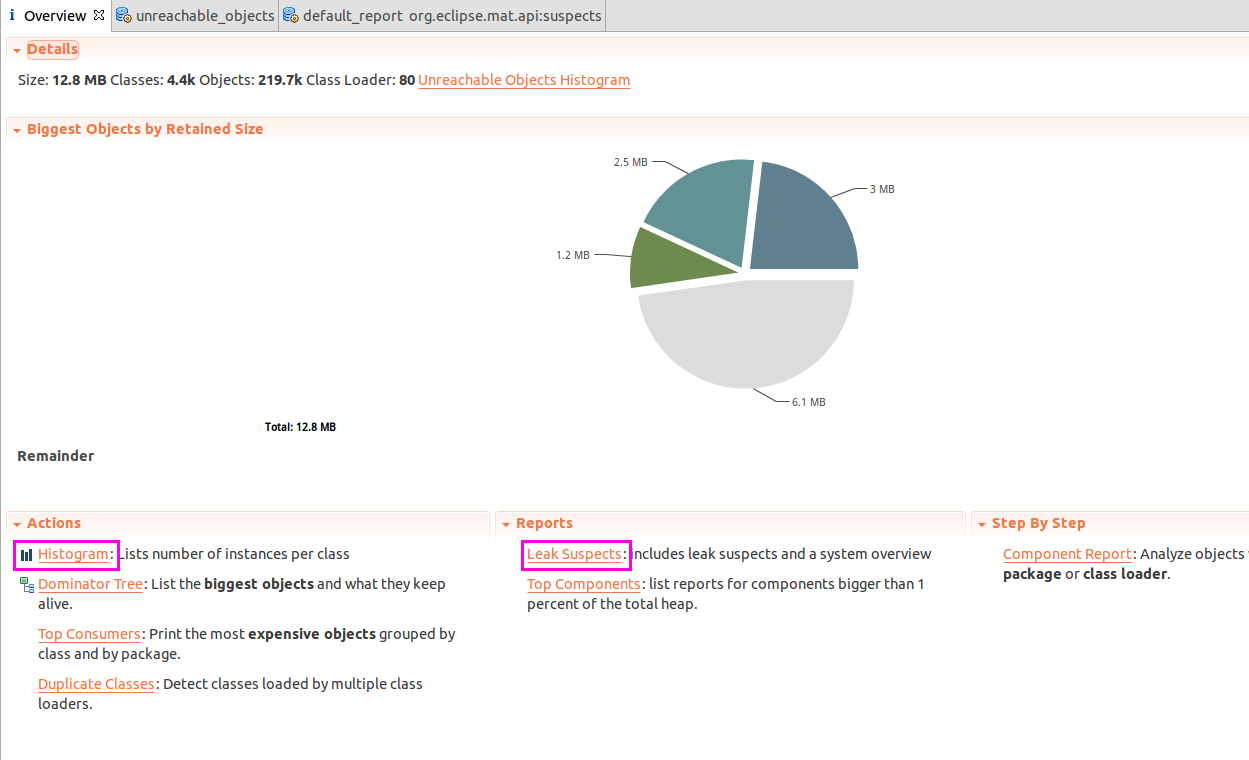Open the Leak Suspects report
This screenshot has height=760, width=1249.
tap(574, 554)
